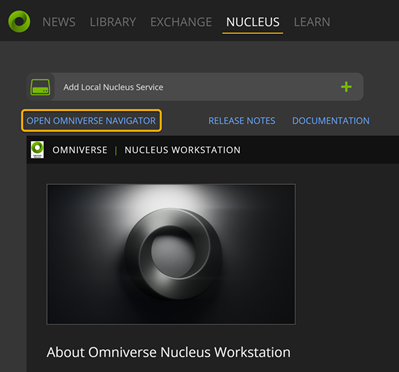Image resolution: width=399 pixels, height=372 pixels.
Task: Click the Nucleus Workstation ring thumbnail image
Action: pyautogui.click(x=171, y=254)
